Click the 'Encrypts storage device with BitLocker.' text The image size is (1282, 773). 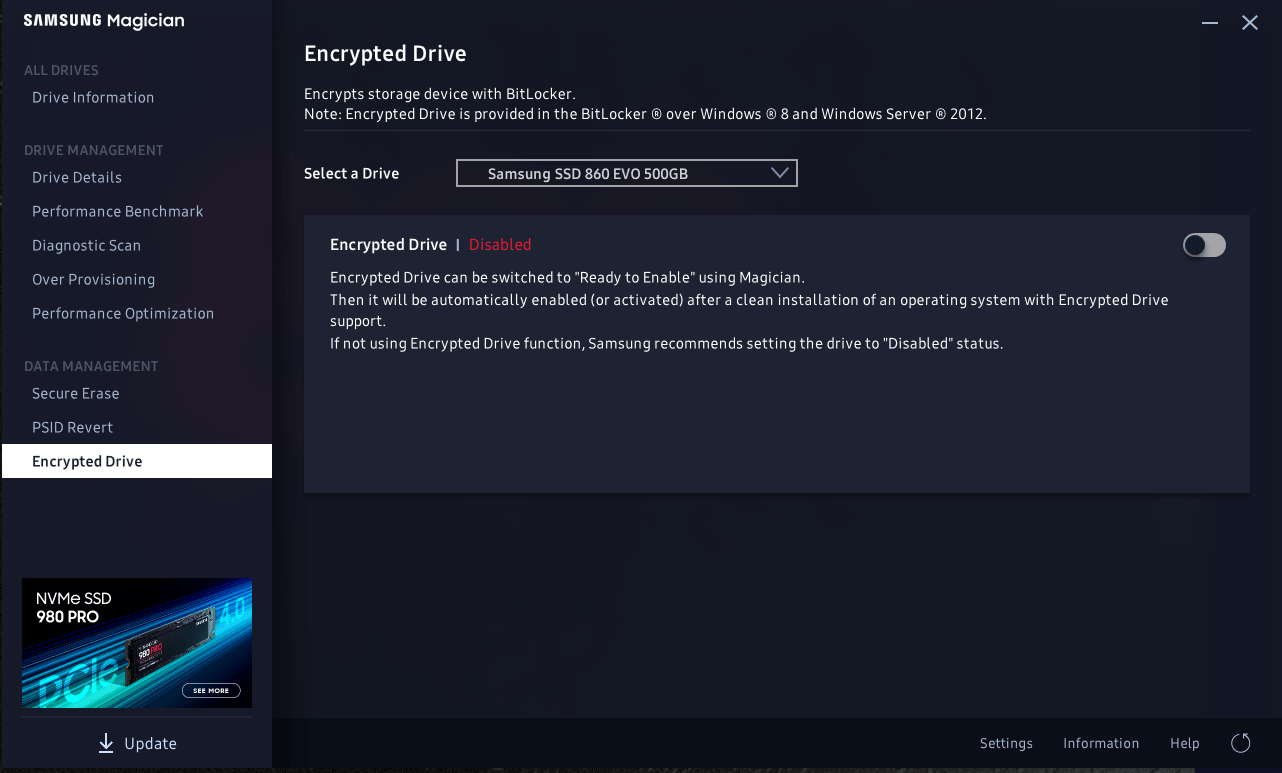(x=440, y=94)
